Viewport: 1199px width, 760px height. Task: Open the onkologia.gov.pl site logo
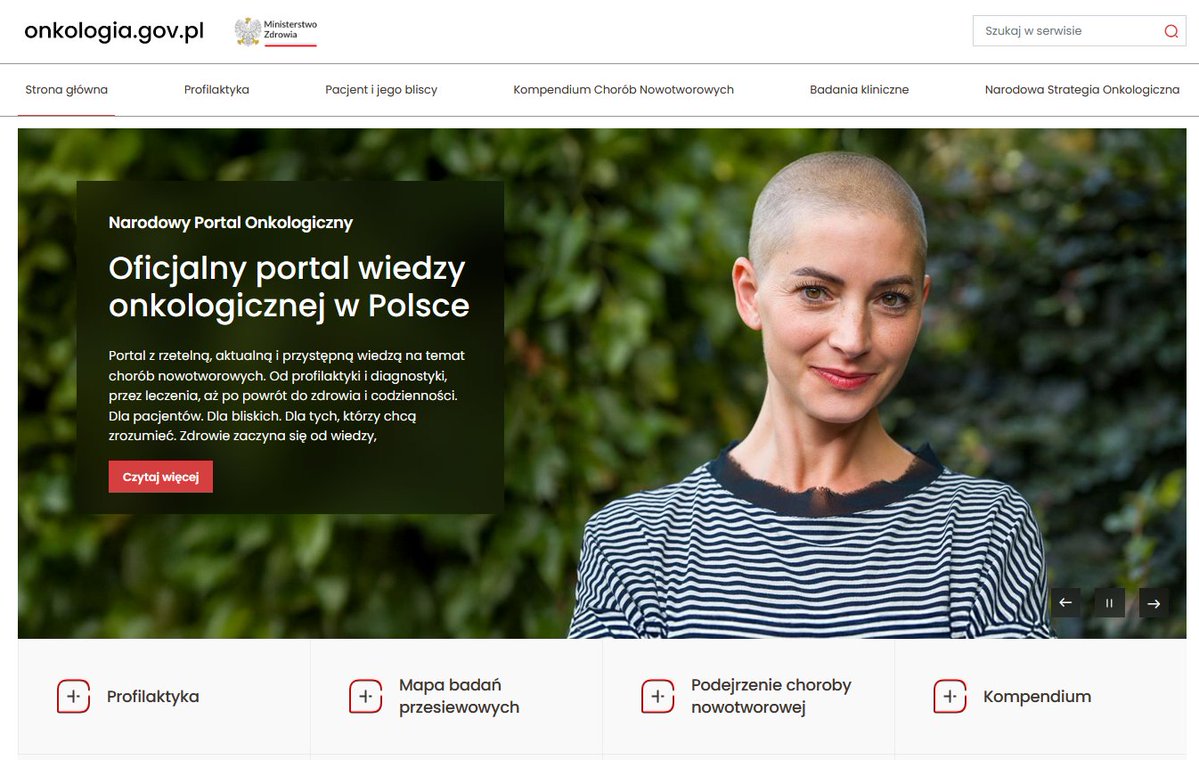114,31
